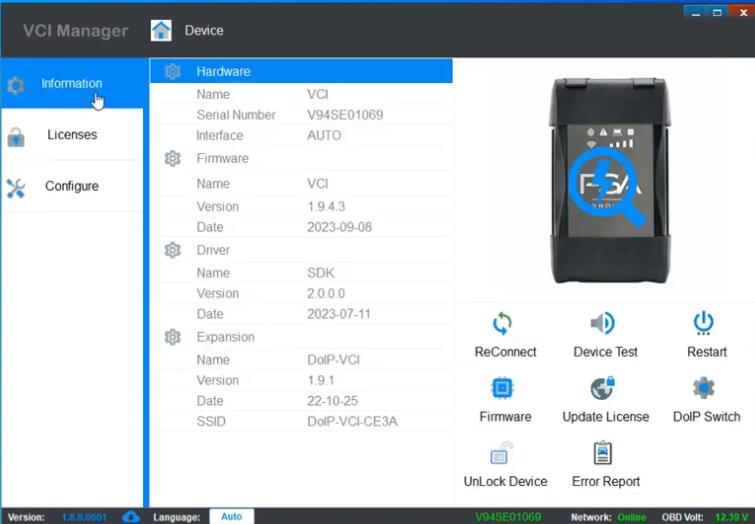
Task: Click the UnLock Device icon
Action: [501, 453]
